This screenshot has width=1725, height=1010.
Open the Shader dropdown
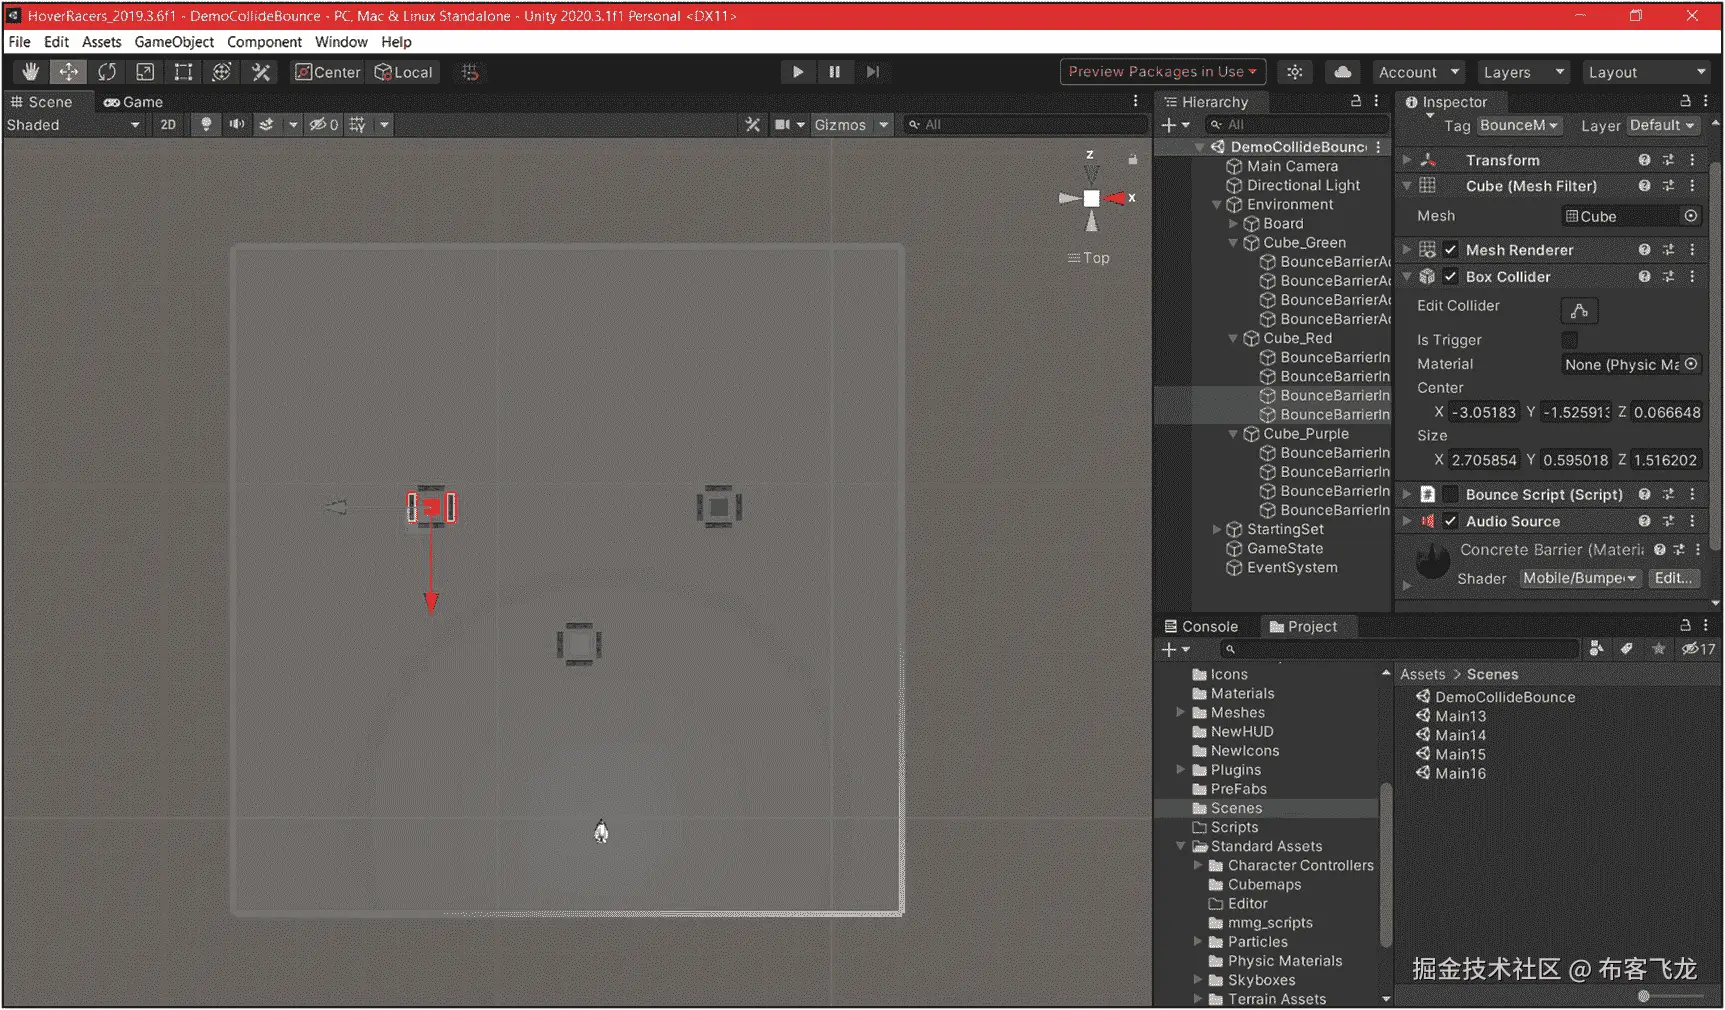tap(1579, 578)
